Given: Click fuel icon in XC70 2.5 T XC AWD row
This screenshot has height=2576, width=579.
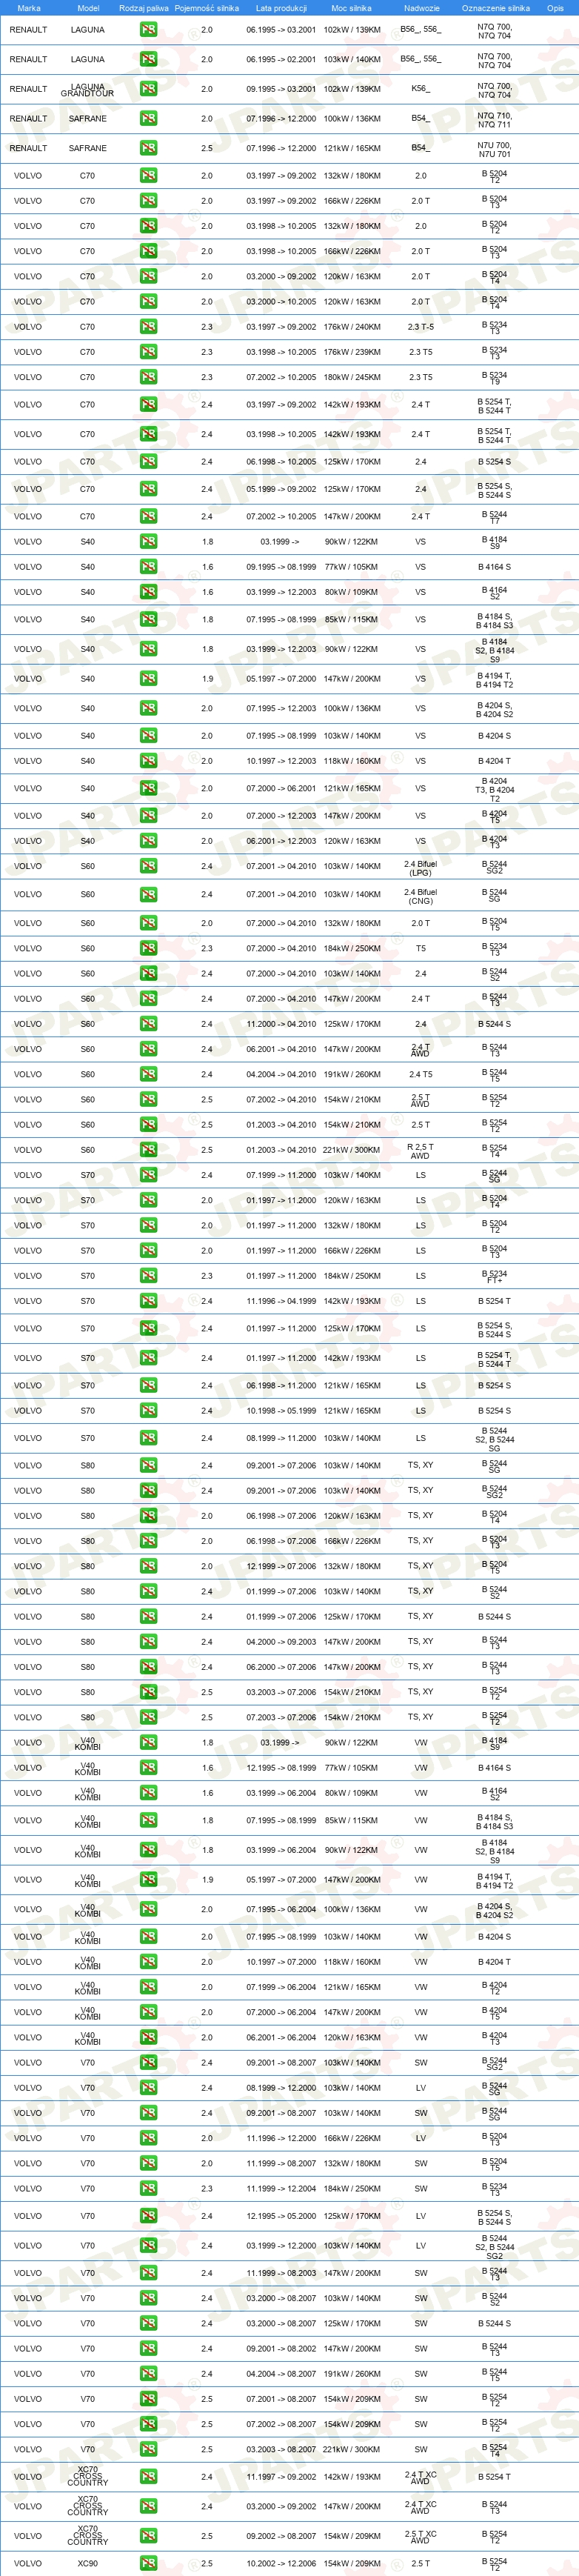Looking at the screenshot, I should [148, 2536].
